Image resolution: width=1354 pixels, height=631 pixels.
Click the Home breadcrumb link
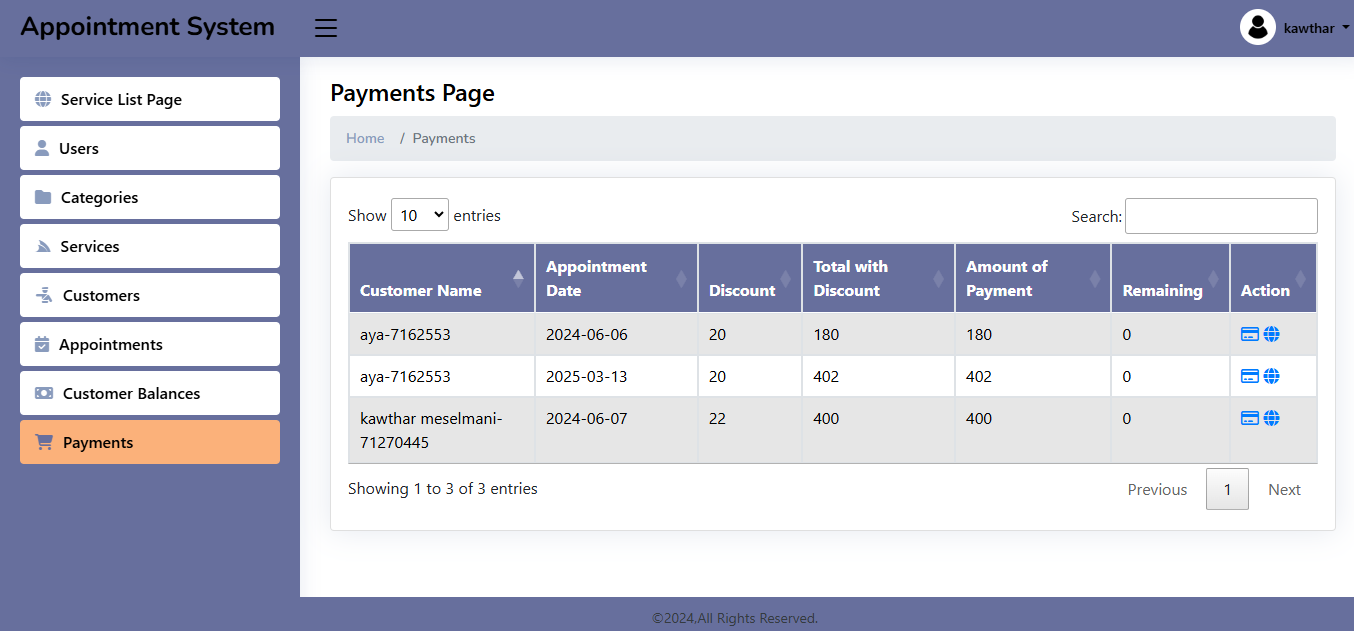pos(365,138)
